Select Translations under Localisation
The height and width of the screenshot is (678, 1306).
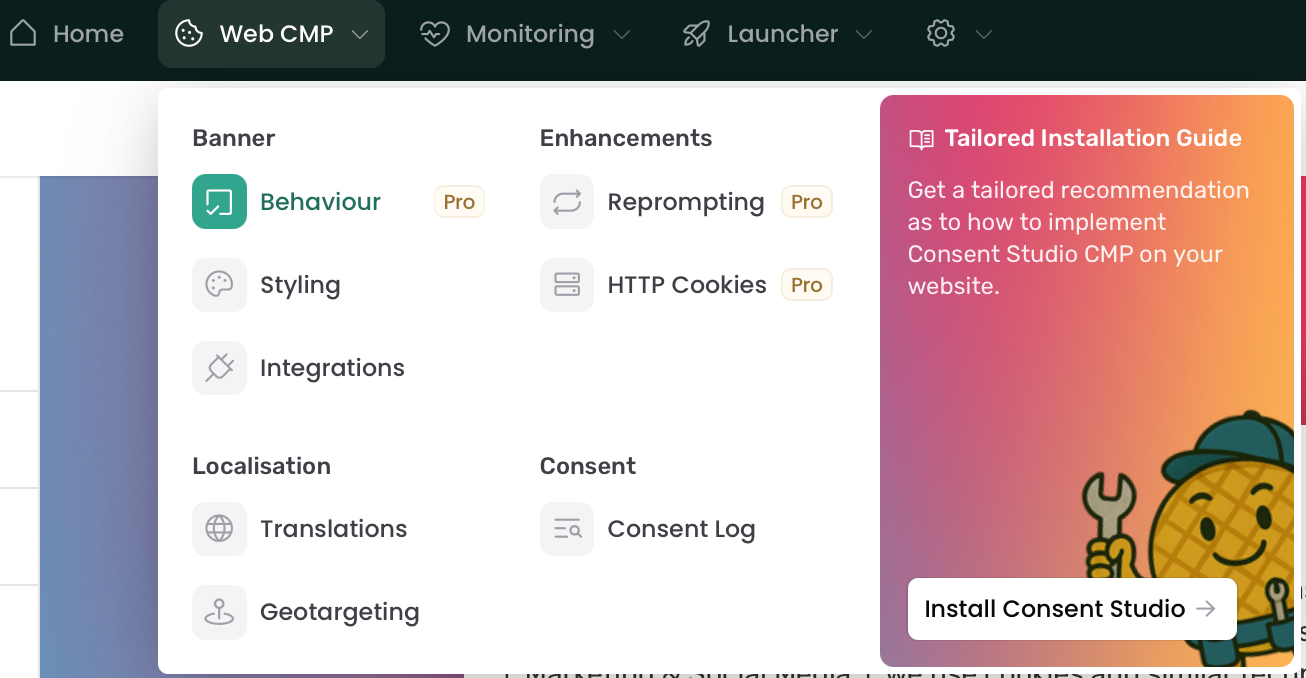click(x=333, y=529)
